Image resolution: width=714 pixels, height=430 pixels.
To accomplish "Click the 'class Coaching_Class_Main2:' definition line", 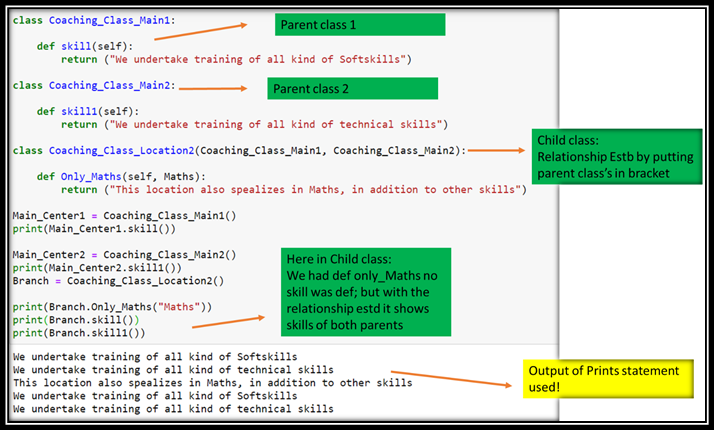I will [x=94, y=86].
